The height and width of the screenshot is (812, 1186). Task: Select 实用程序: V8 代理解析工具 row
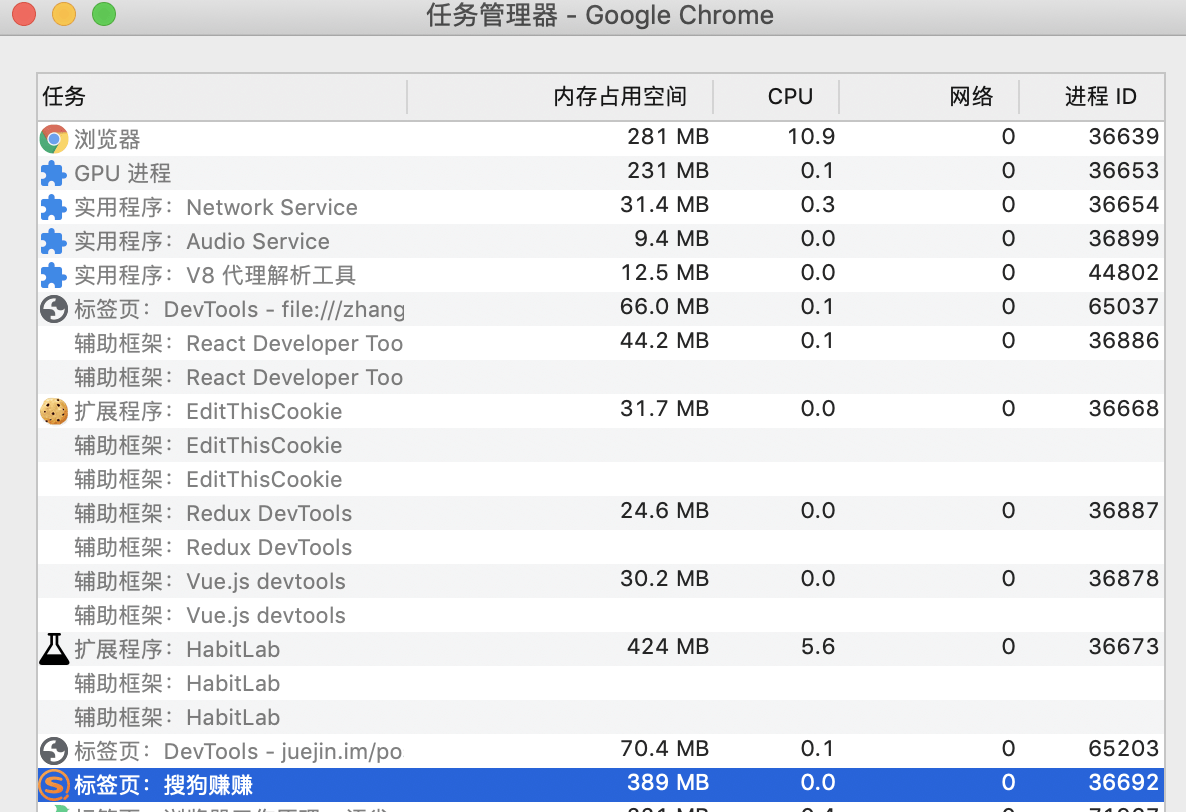pyautogui.click(x=601, y=275)
